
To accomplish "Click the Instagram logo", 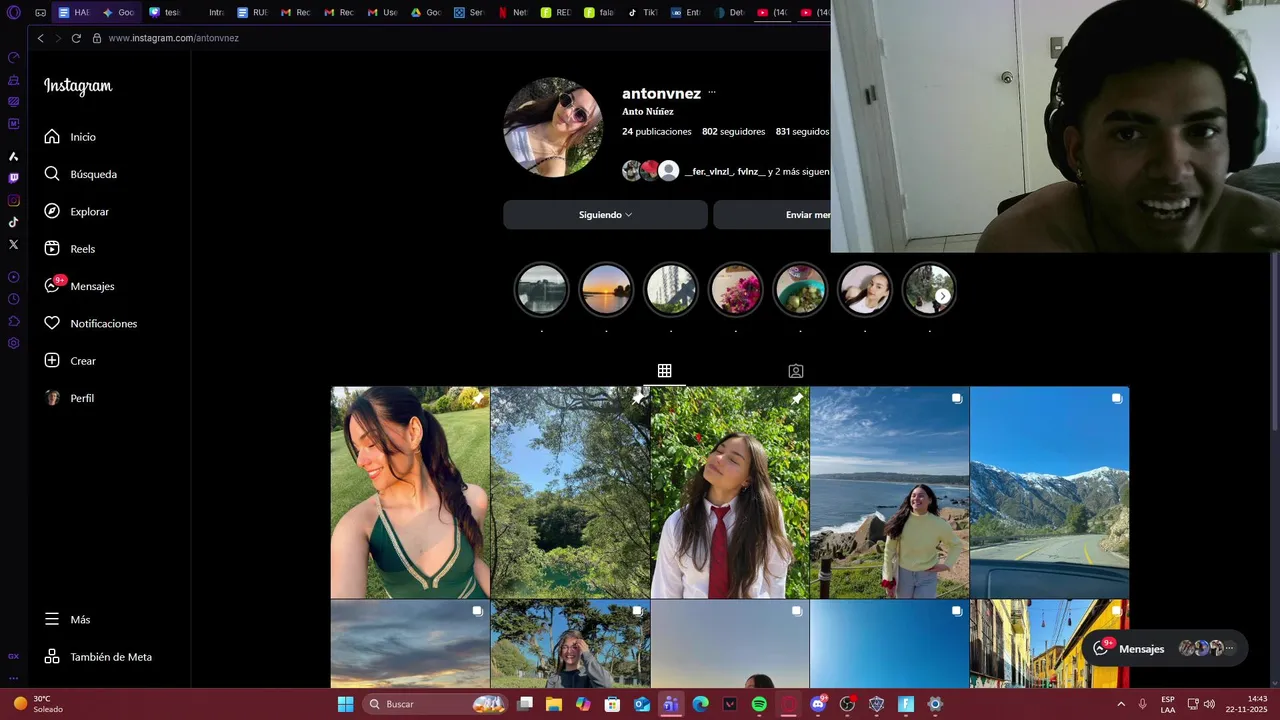I will pos(78,86).
